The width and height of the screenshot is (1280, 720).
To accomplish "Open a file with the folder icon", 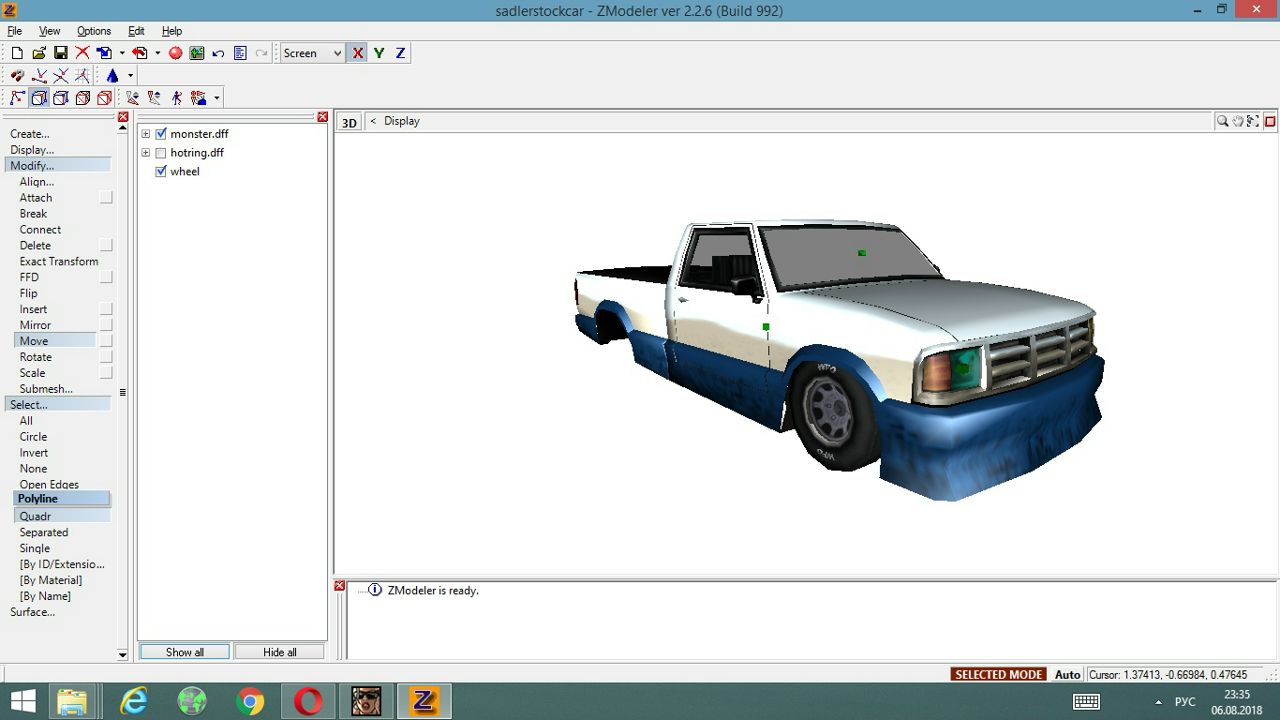I will tap(38, 53).
